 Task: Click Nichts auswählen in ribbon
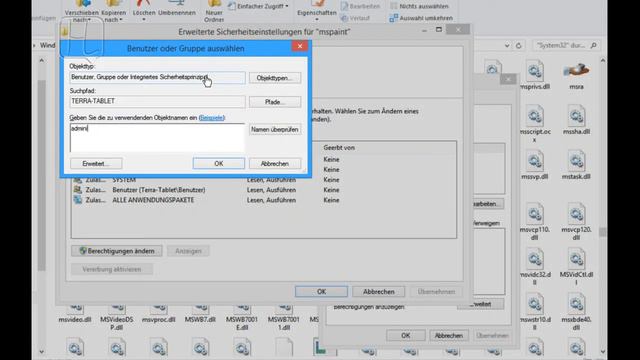420,6
